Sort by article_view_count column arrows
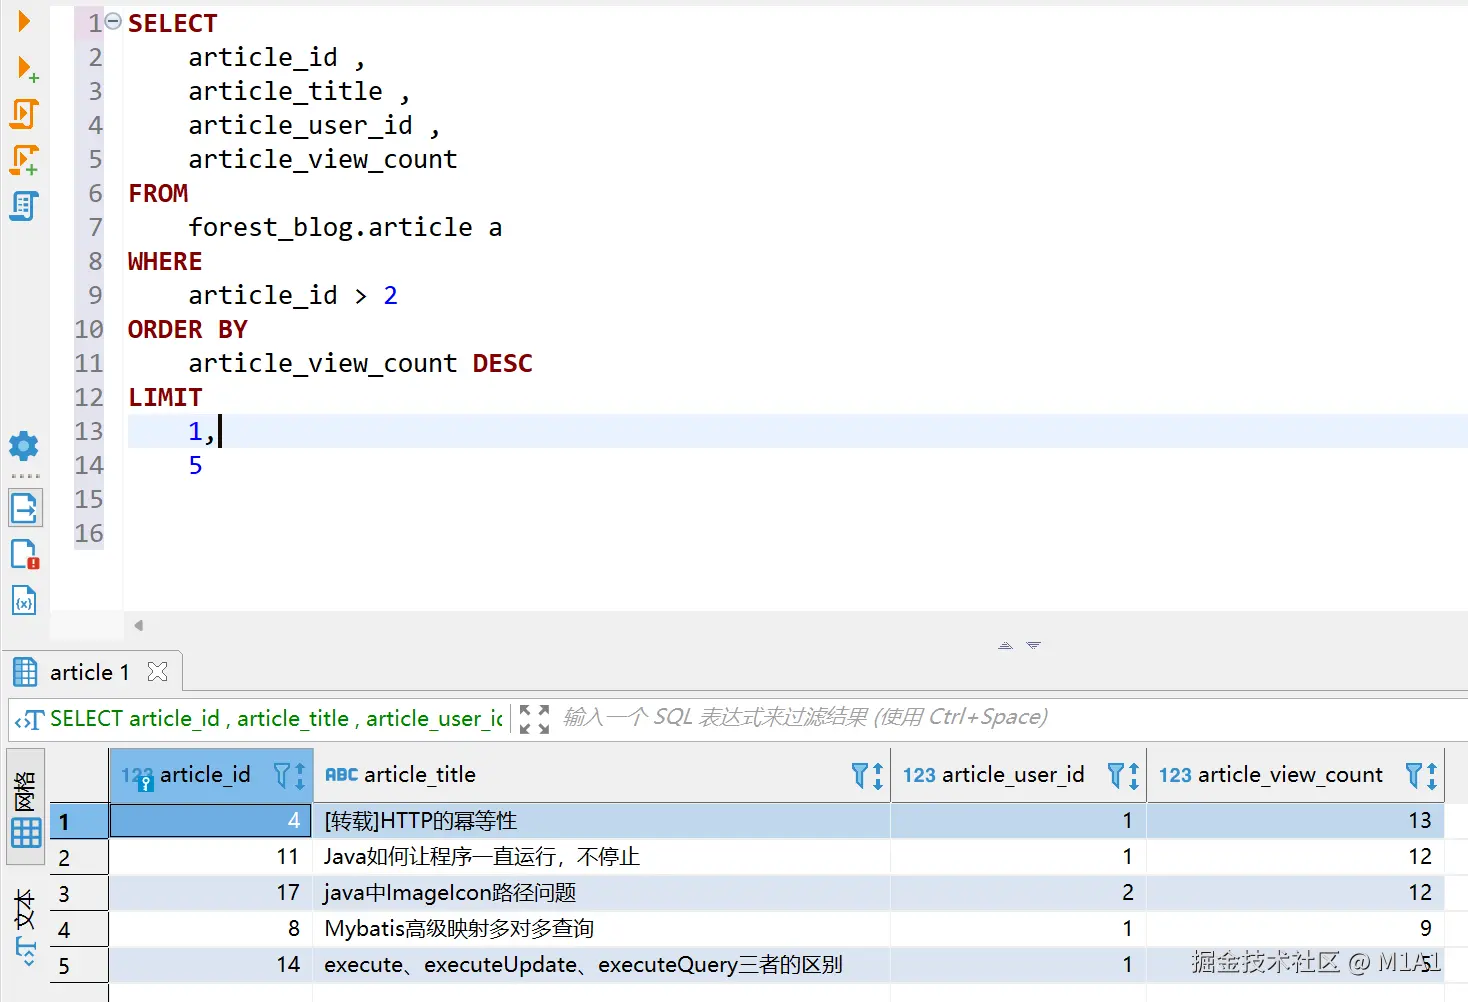The width and height of the screenshot is (1468, 1002). 1432,776
